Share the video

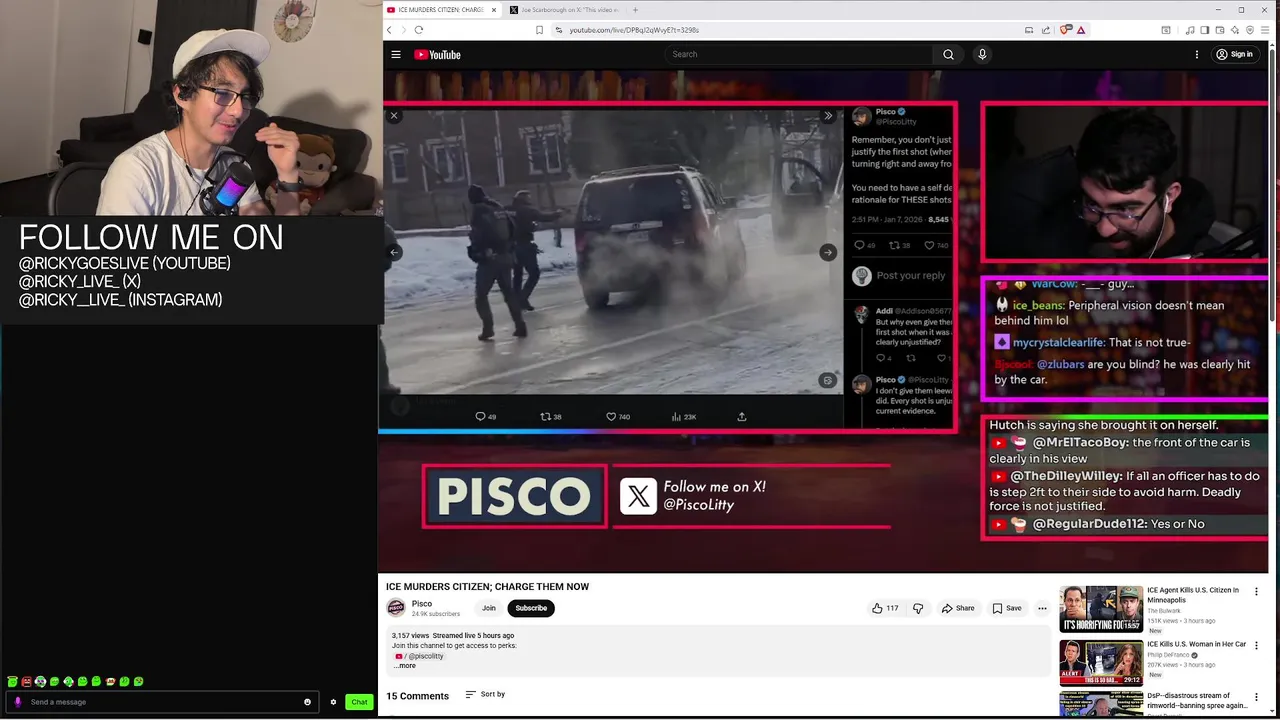pyautogui.click(x=958, y=608)
